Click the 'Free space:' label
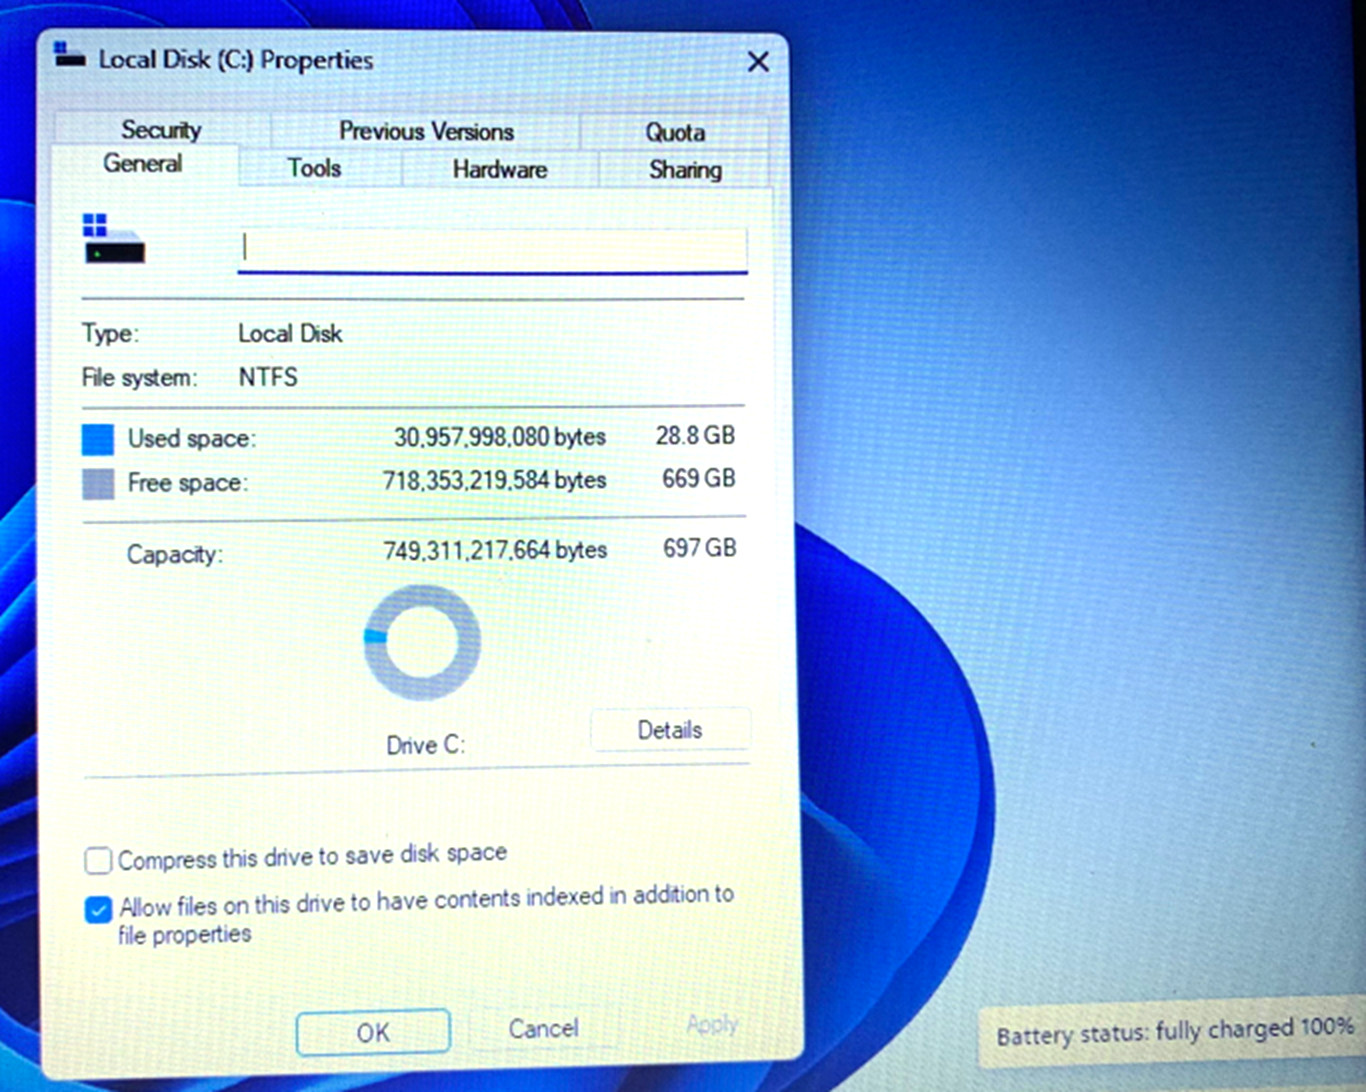Image resolution: width=1366 pixels, height=1092 pixels. point(188,483)
